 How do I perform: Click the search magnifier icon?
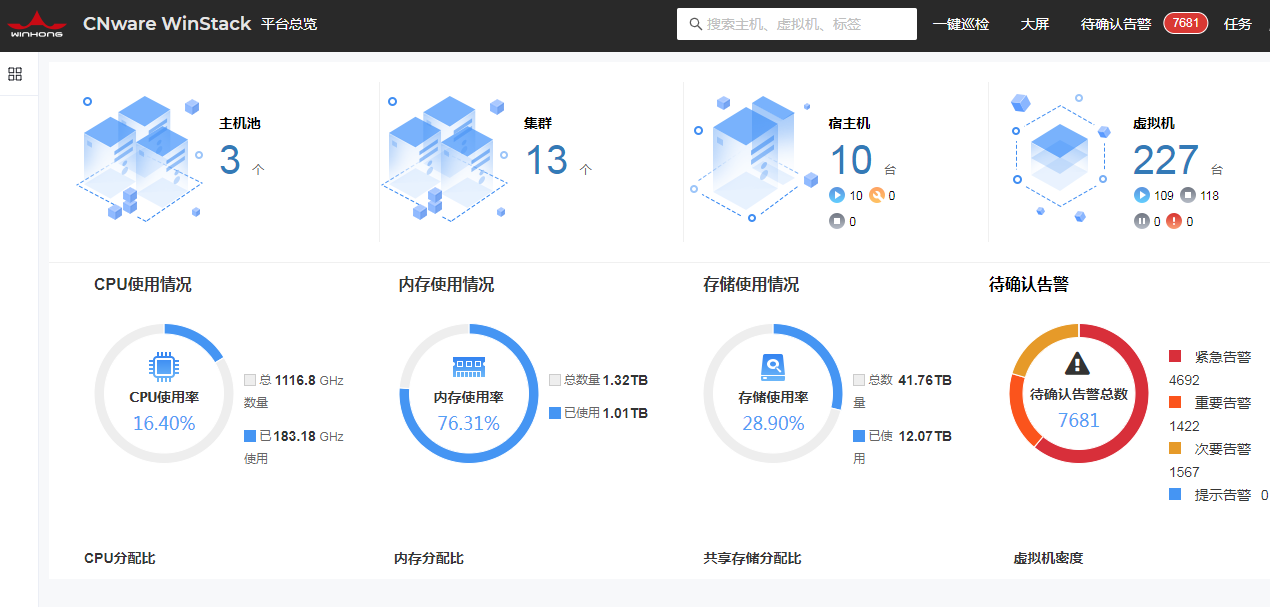pyautogui.click(x=695, y=24)
